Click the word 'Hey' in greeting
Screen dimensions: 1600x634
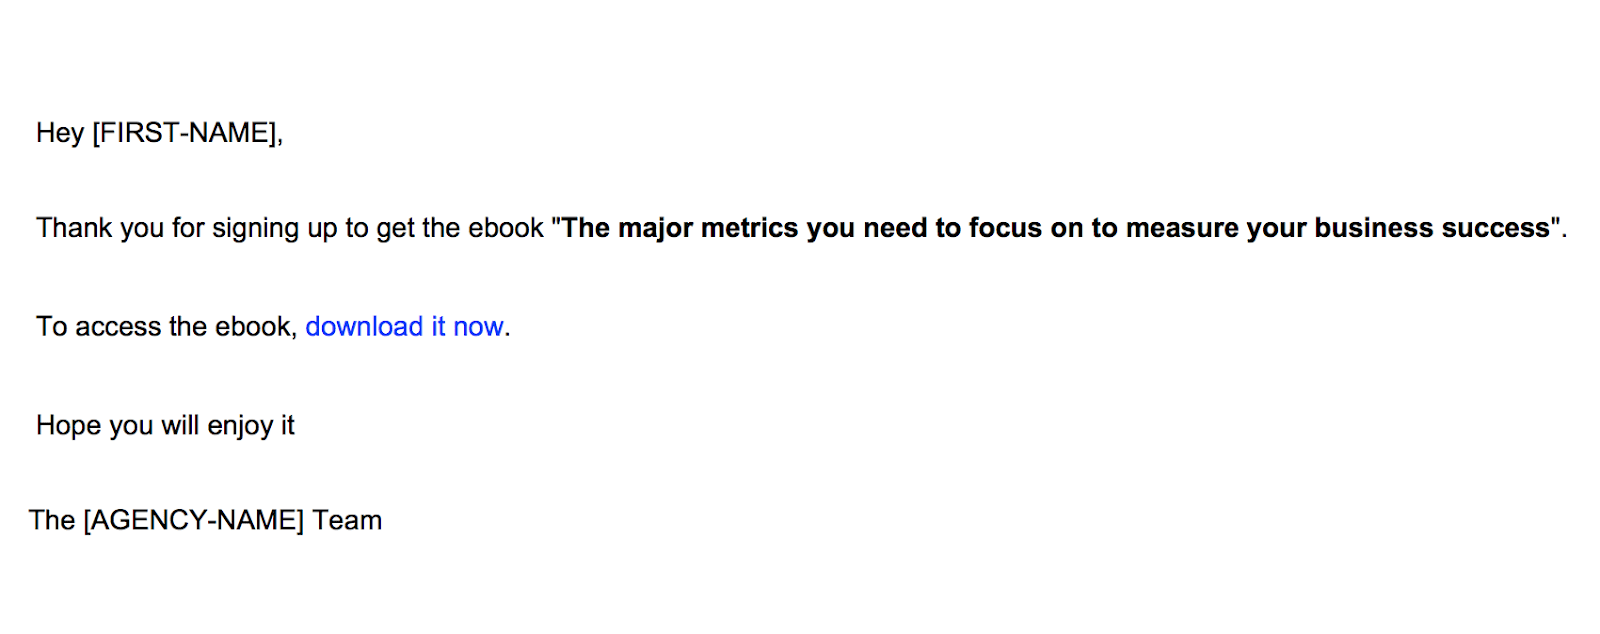pyautogui.click(x=60, y=133)
